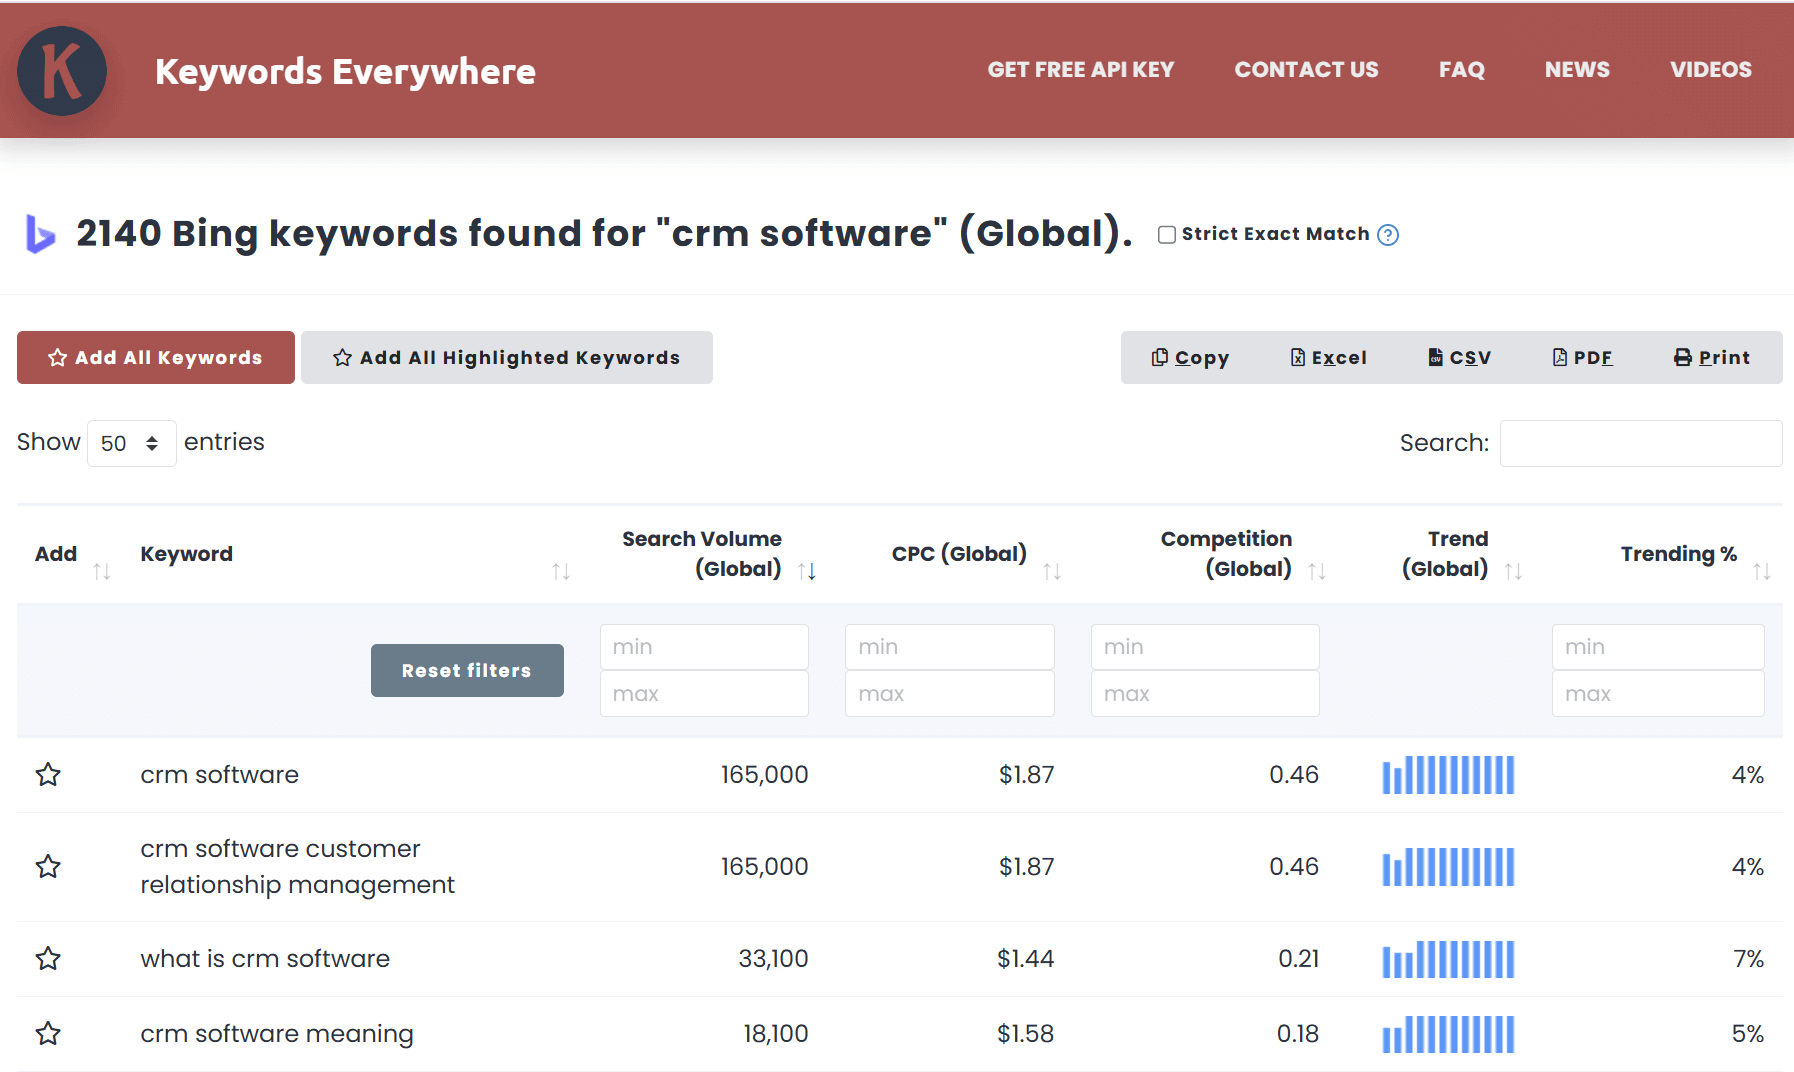Open the Show entries dropdown

click(131, 443)
